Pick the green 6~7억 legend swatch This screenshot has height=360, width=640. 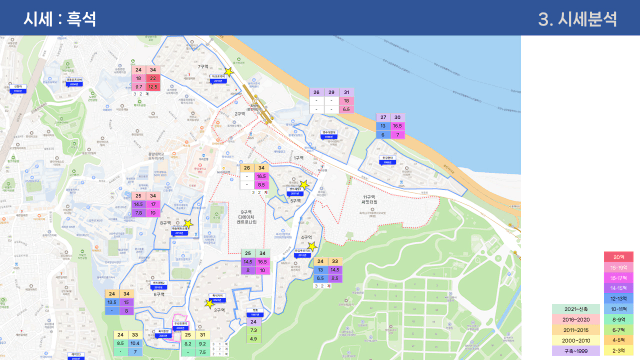618,330
